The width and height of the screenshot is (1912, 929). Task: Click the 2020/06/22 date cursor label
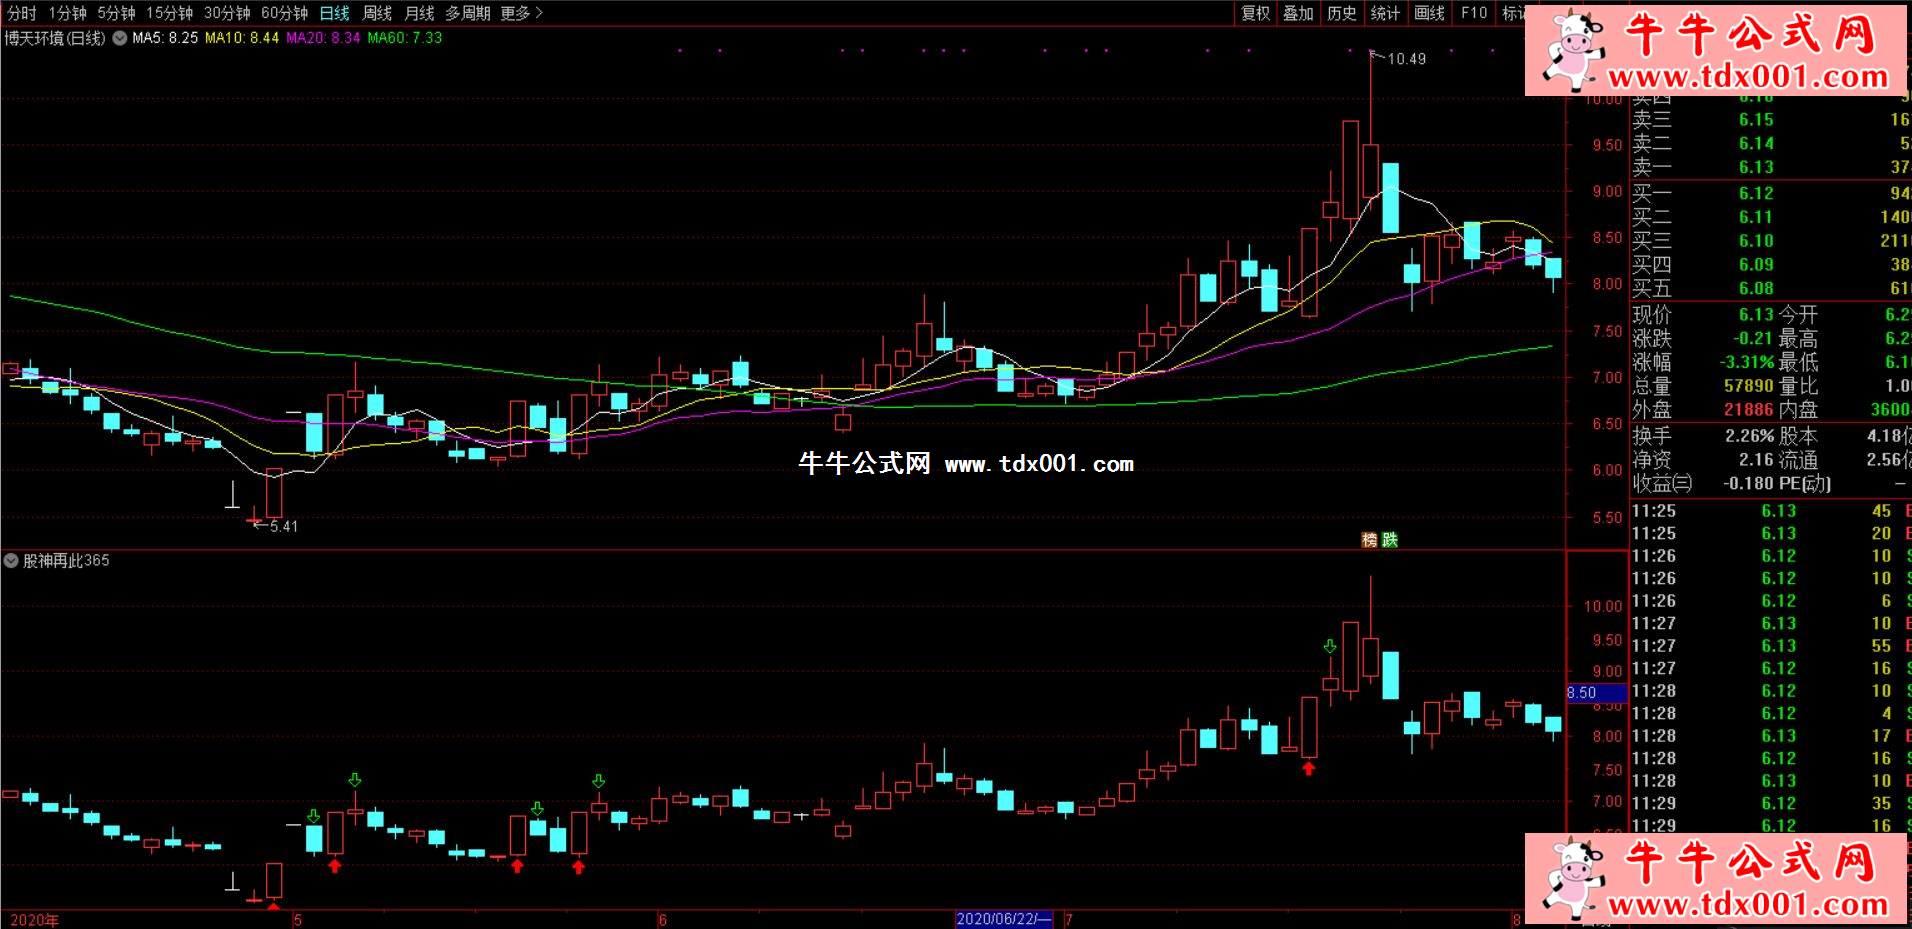pyautogui.click(x=1003, y=919)
